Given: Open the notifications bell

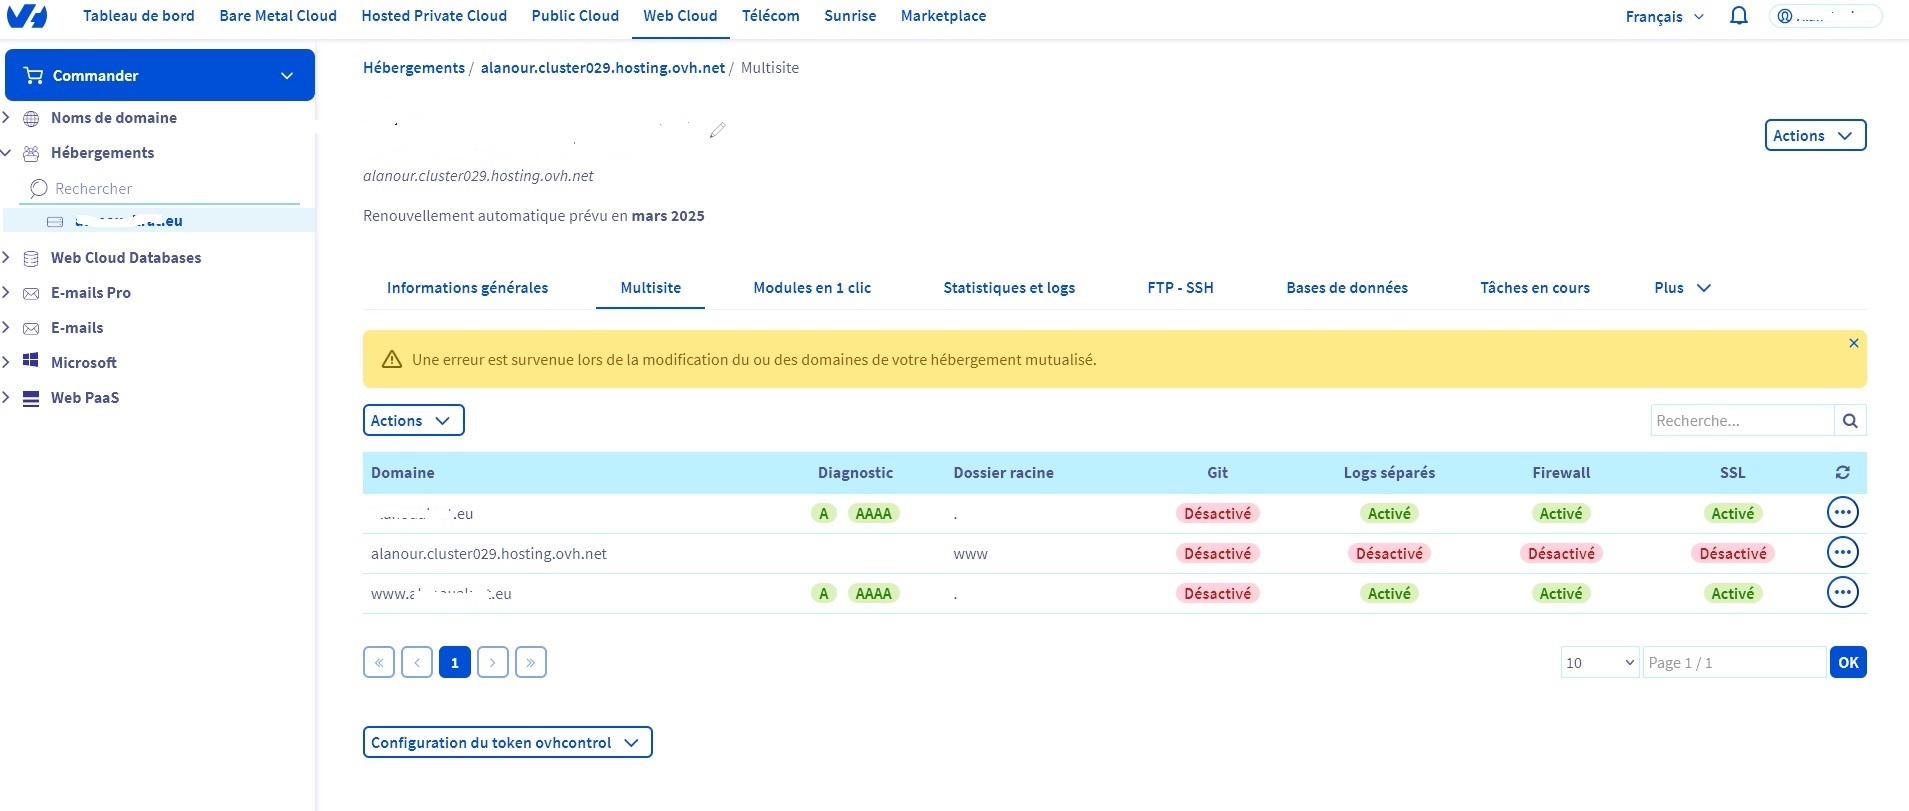Looking at the screenshot, I should (1739, 16).
